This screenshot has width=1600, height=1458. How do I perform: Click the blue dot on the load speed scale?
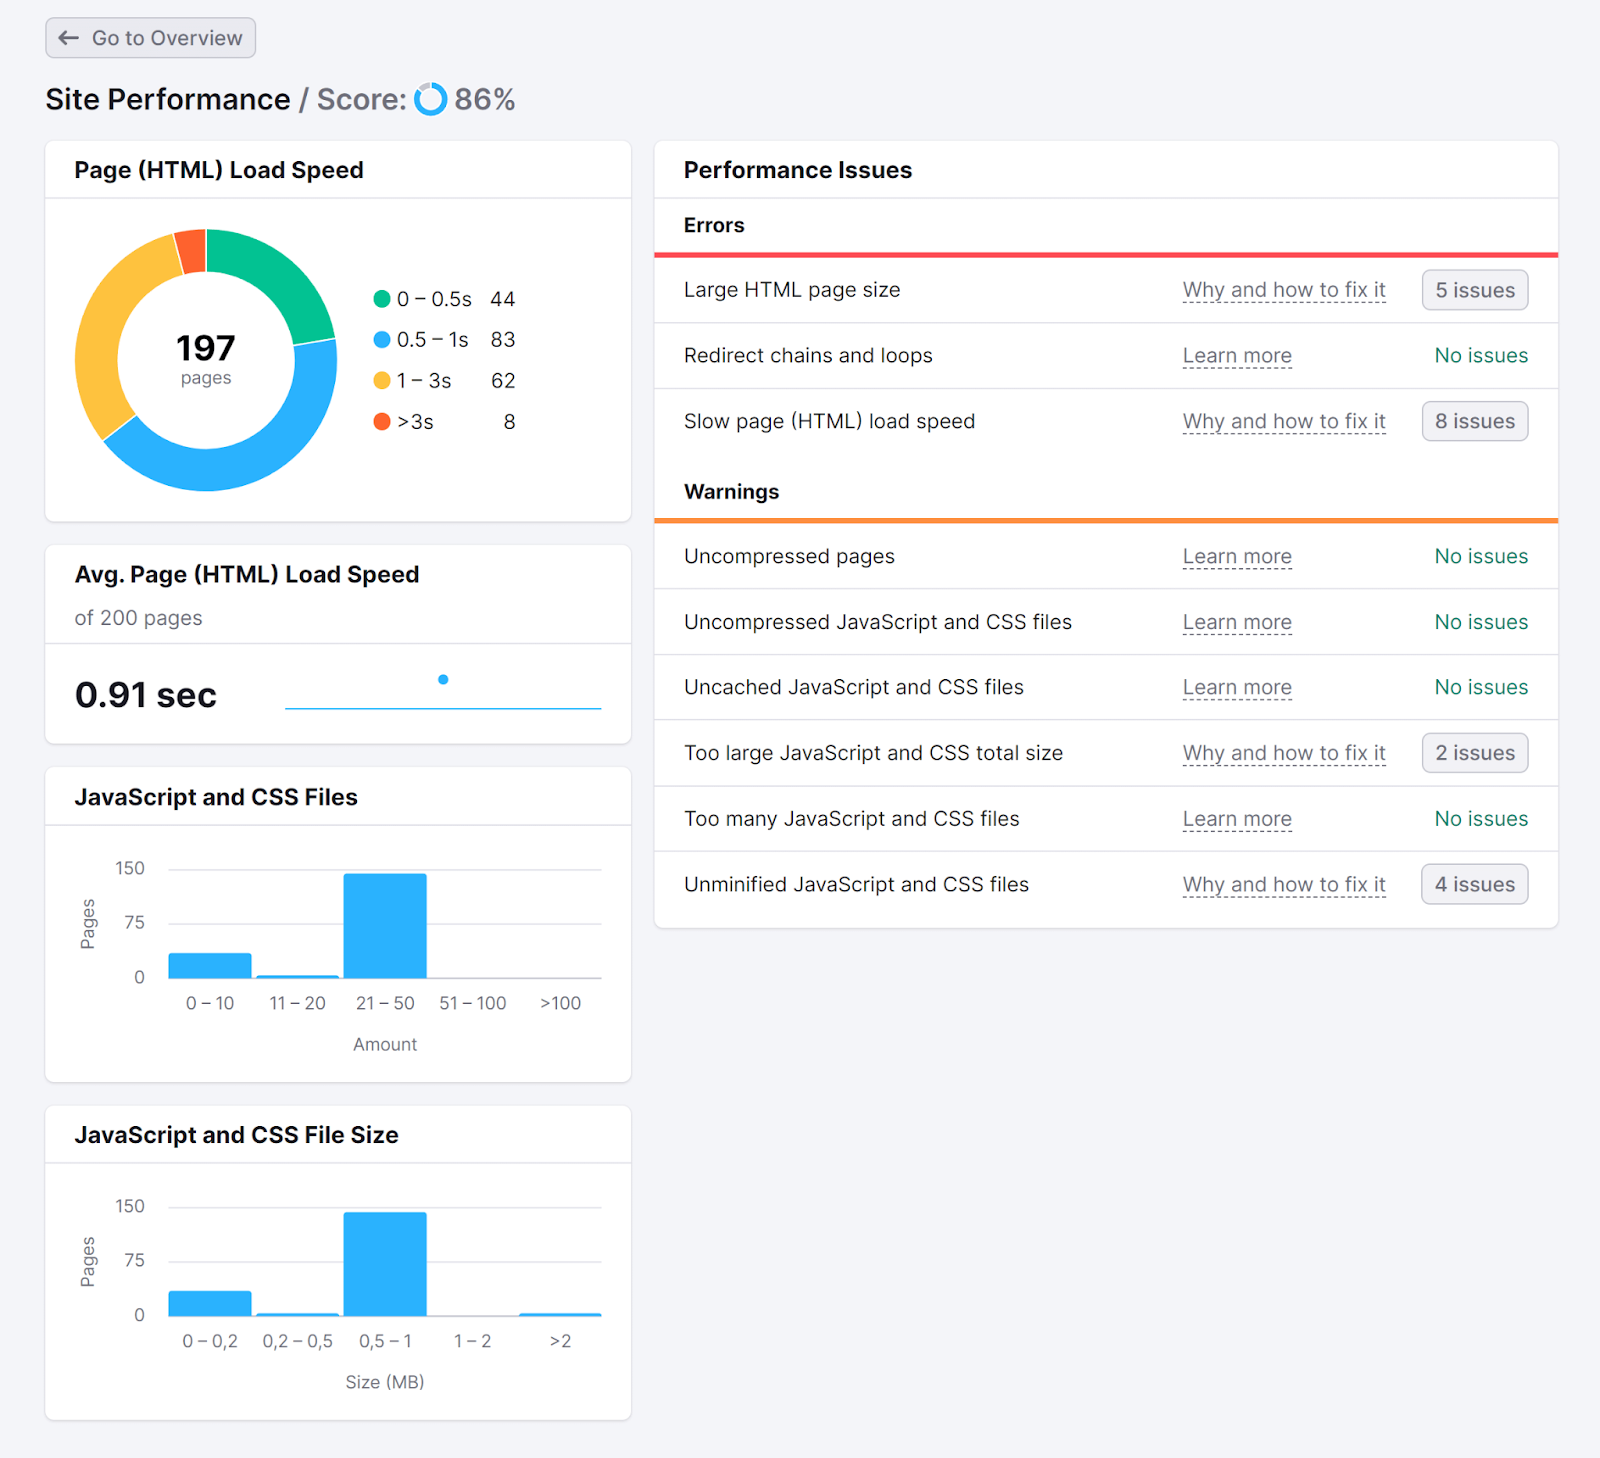443,679
